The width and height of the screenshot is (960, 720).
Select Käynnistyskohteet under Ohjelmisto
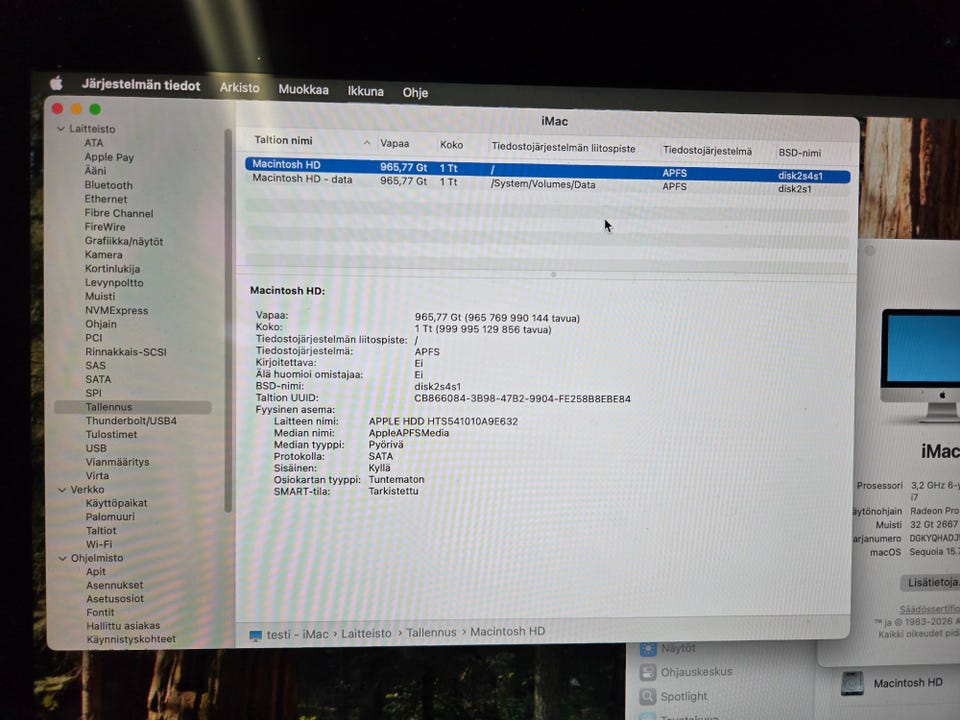(x=131, y=639)
